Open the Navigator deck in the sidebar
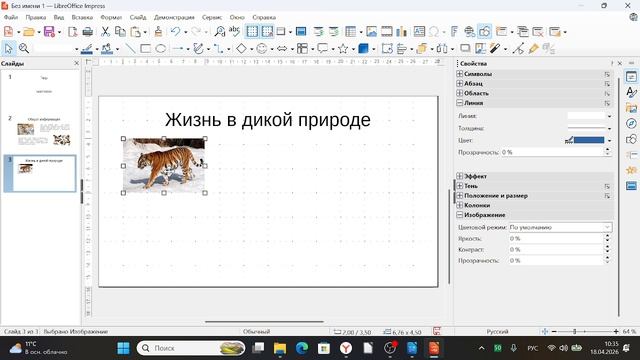 click(x=631, y=124)
